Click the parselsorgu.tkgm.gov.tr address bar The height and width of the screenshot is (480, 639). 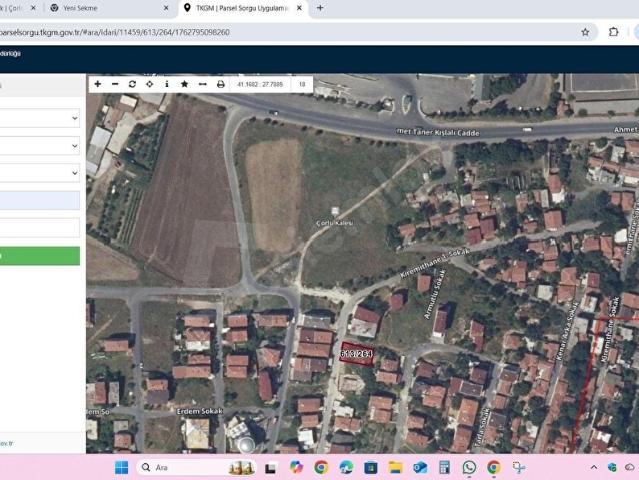pyautogui.click(x=285, y=32)
